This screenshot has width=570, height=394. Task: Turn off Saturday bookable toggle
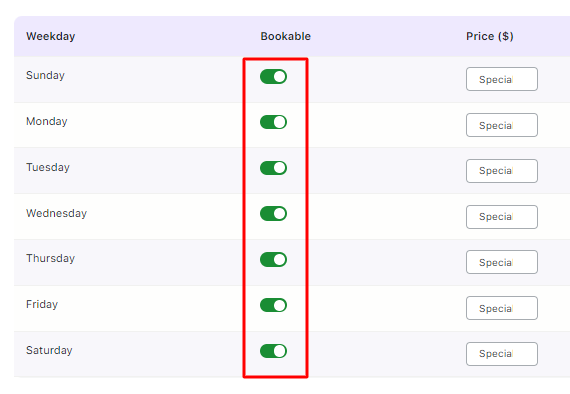point(273,351)
